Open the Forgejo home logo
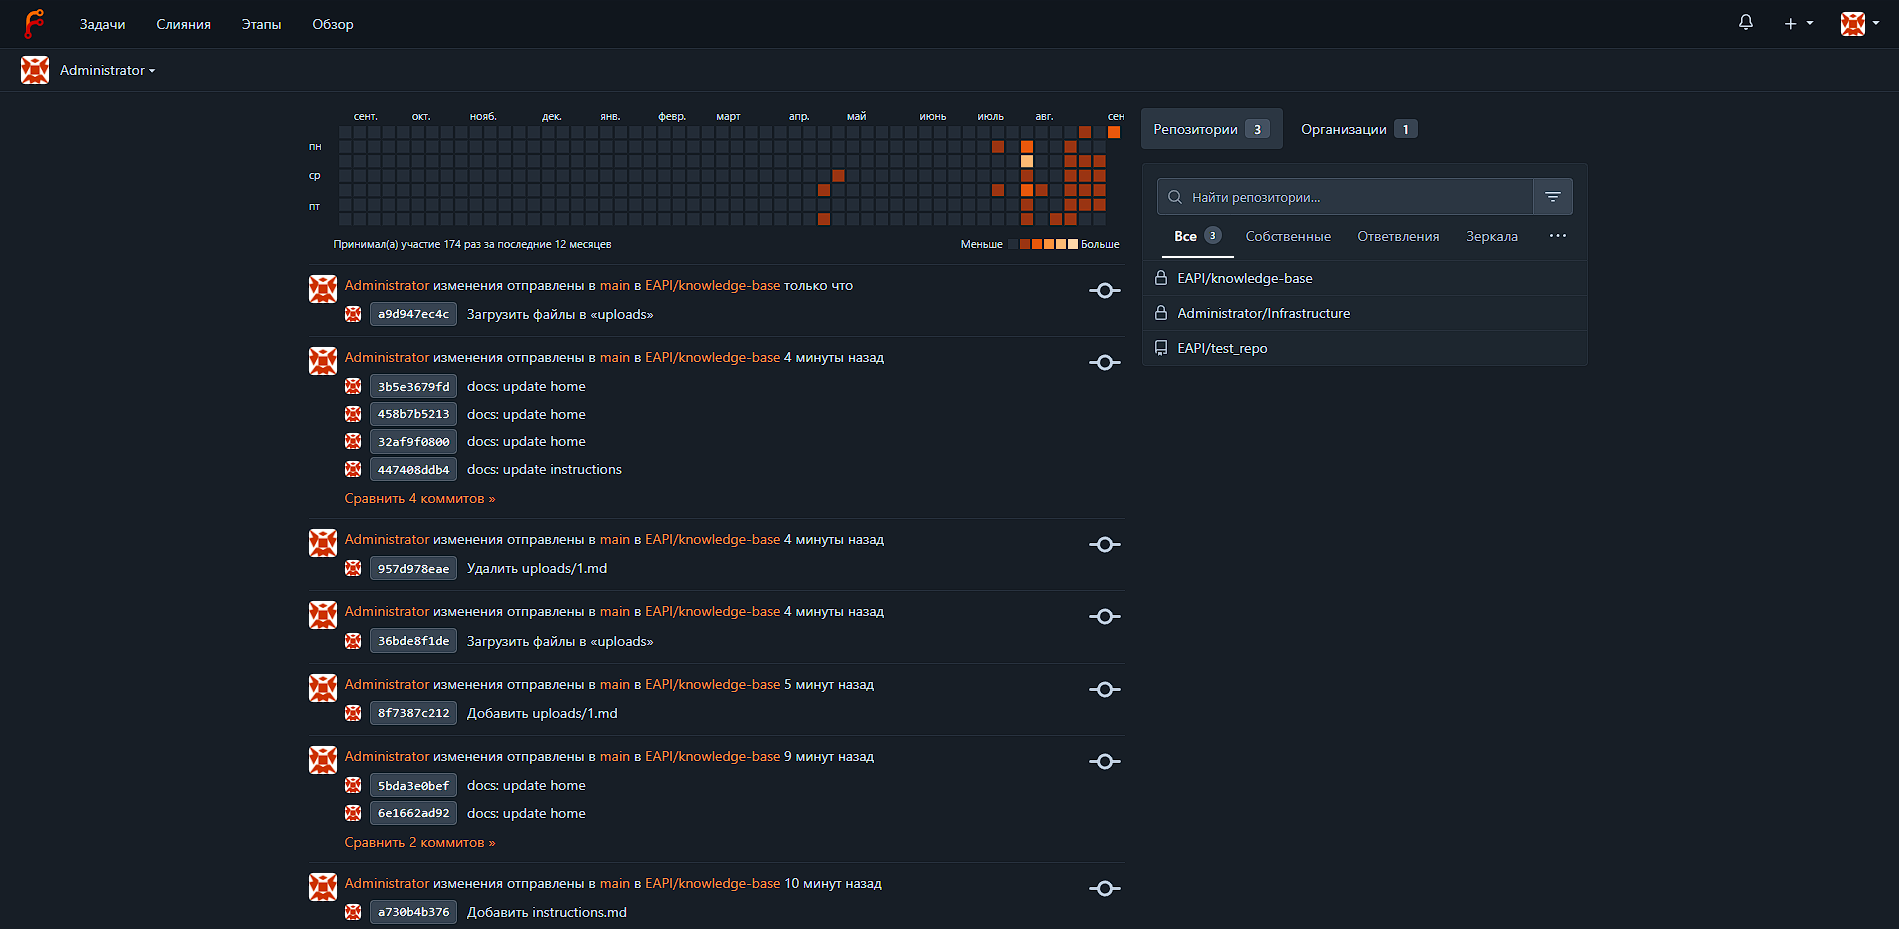This screenshot has width=1899, height=929. coord(34,24)
